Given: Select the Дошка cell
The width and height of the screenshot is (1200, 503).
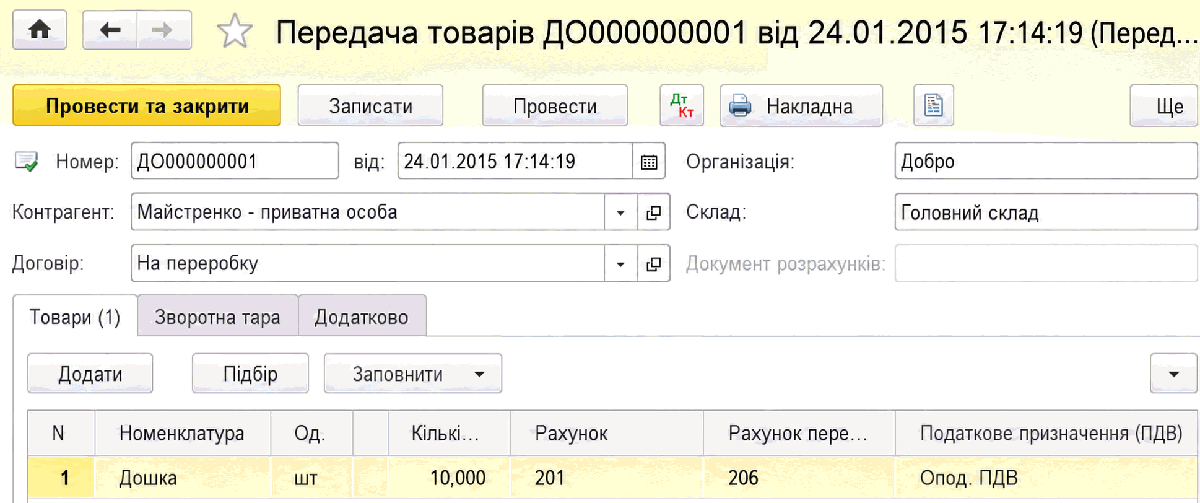Looking at the screenshot, I should point(183,477).
